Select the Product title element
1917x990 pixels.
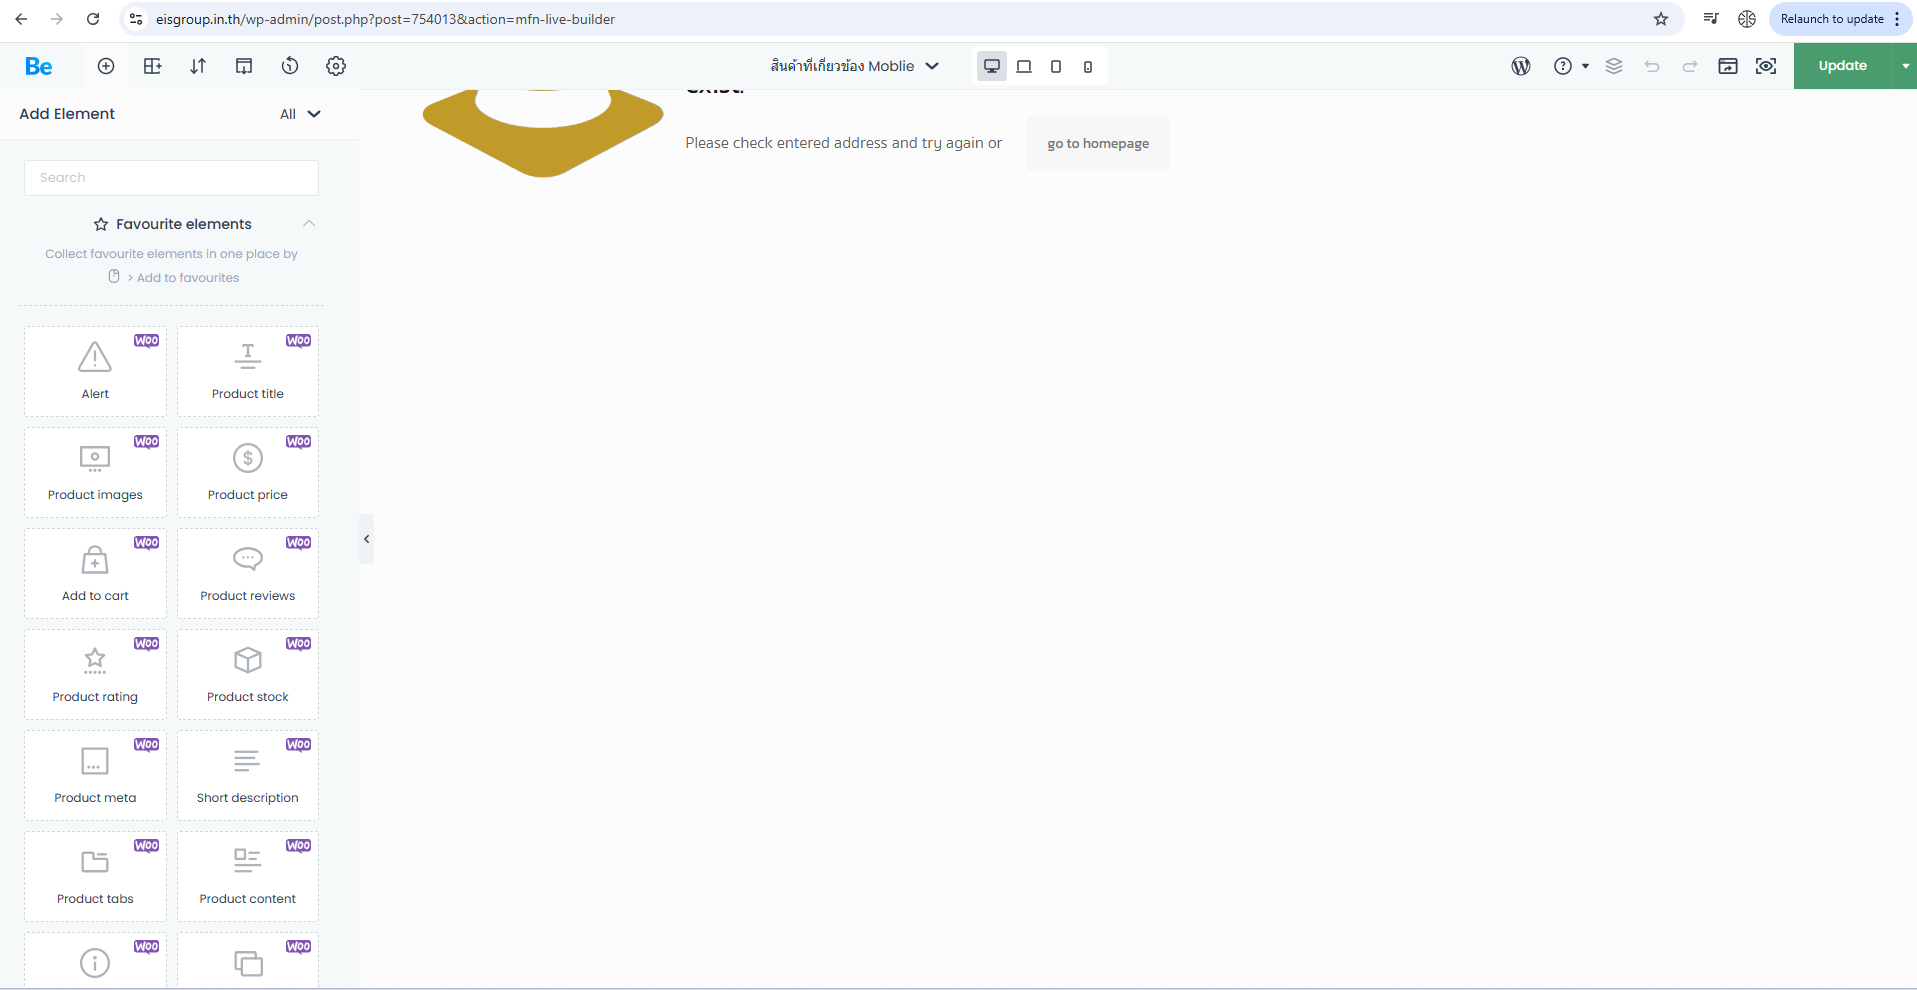coord(248,371)
